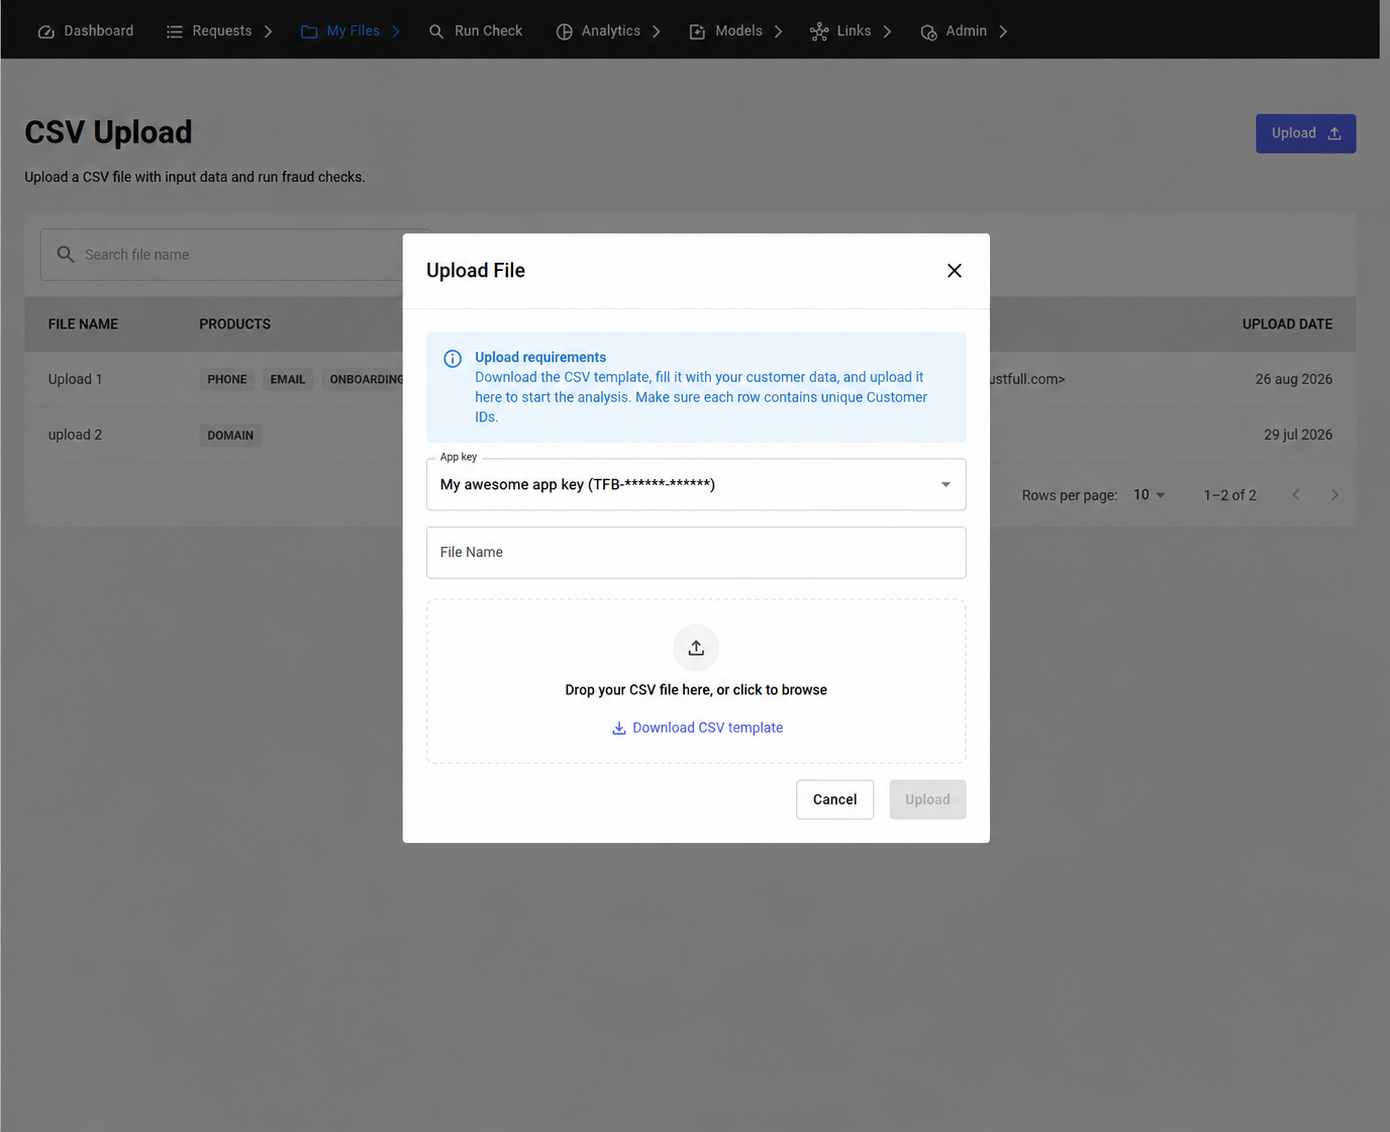Click the File Name input field
Screen dimensions: 1390x1132
(696, 552)
